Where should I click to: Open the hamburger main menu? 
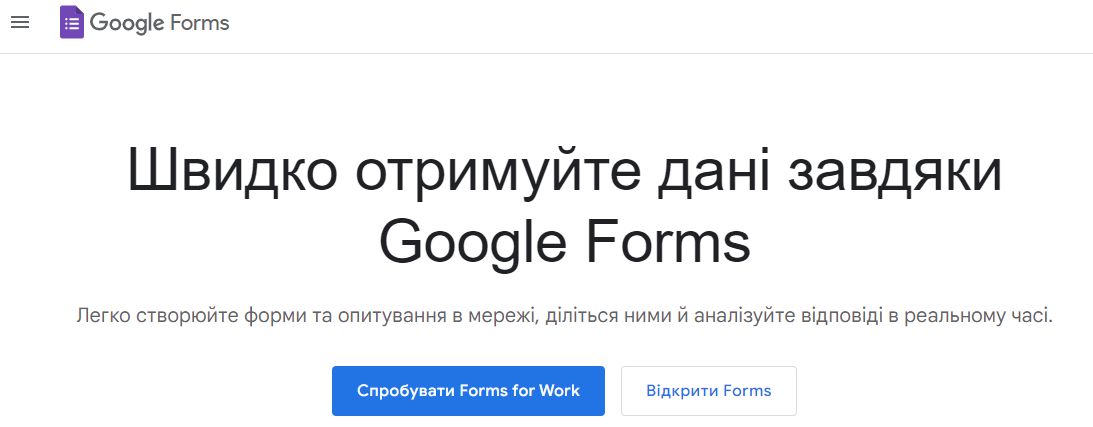(20, 22)
